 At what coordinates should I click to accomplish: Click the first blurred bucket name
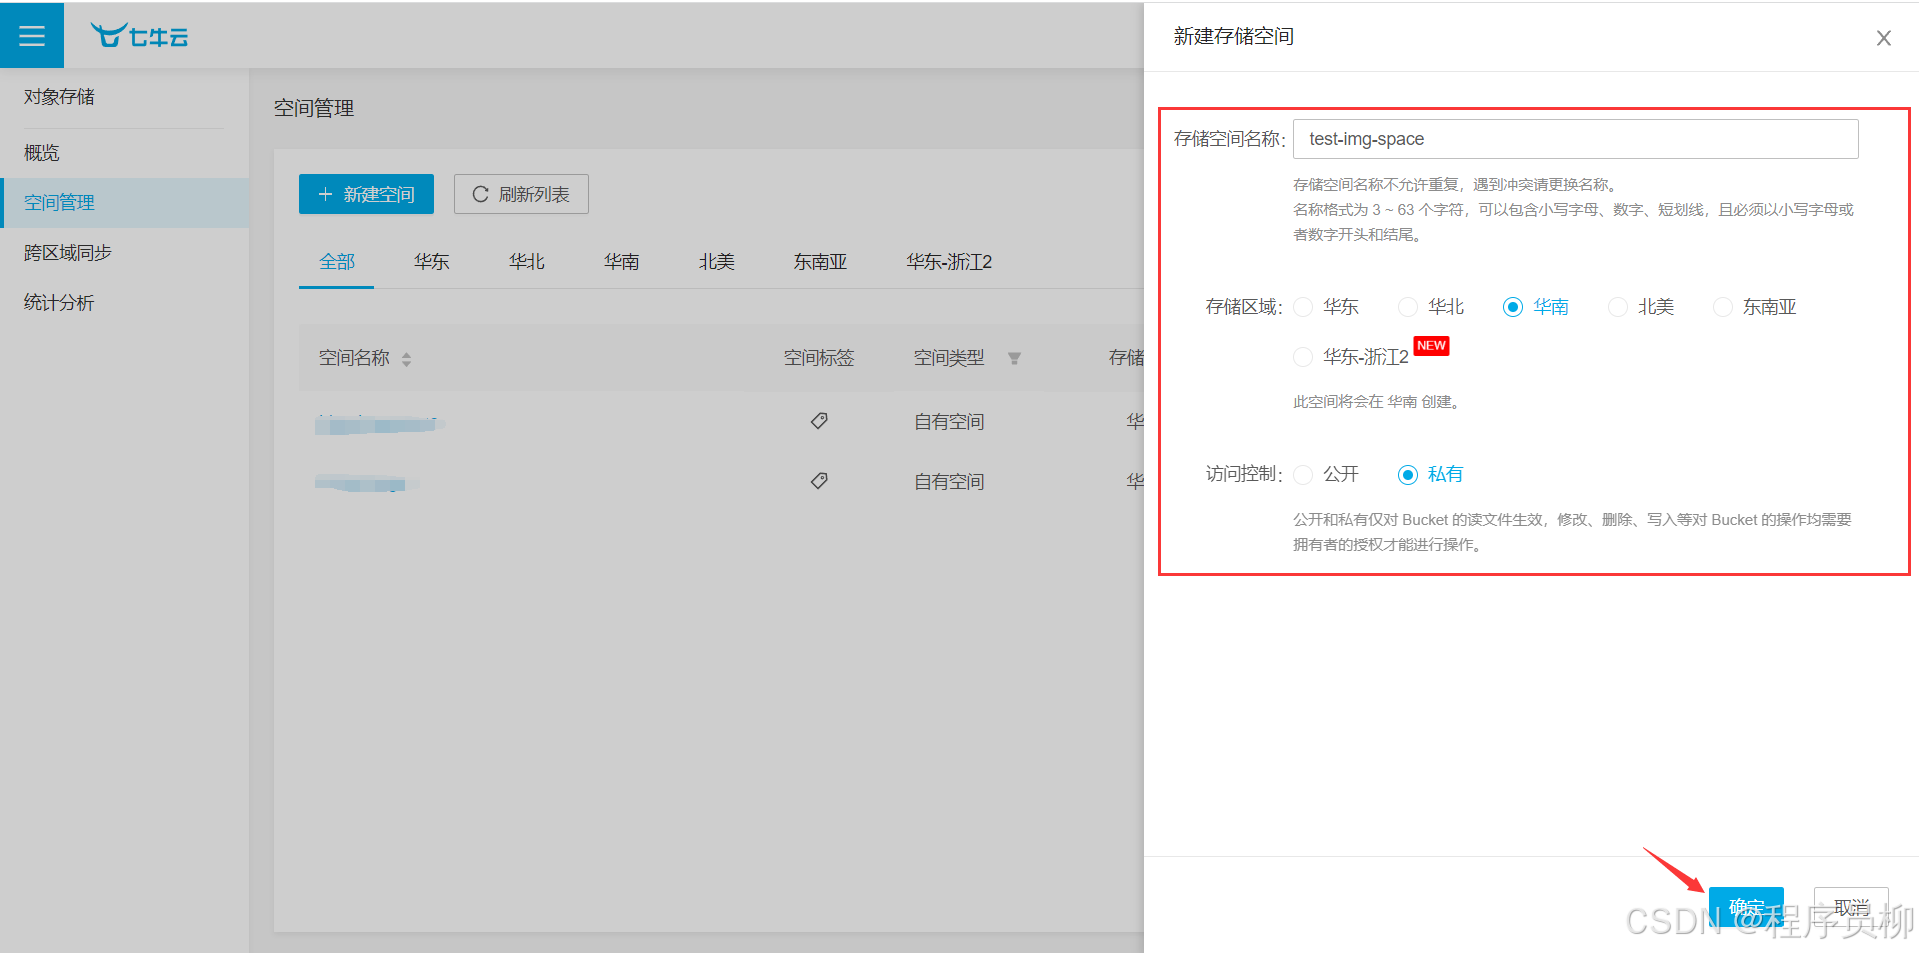click(x=379, y=424)
